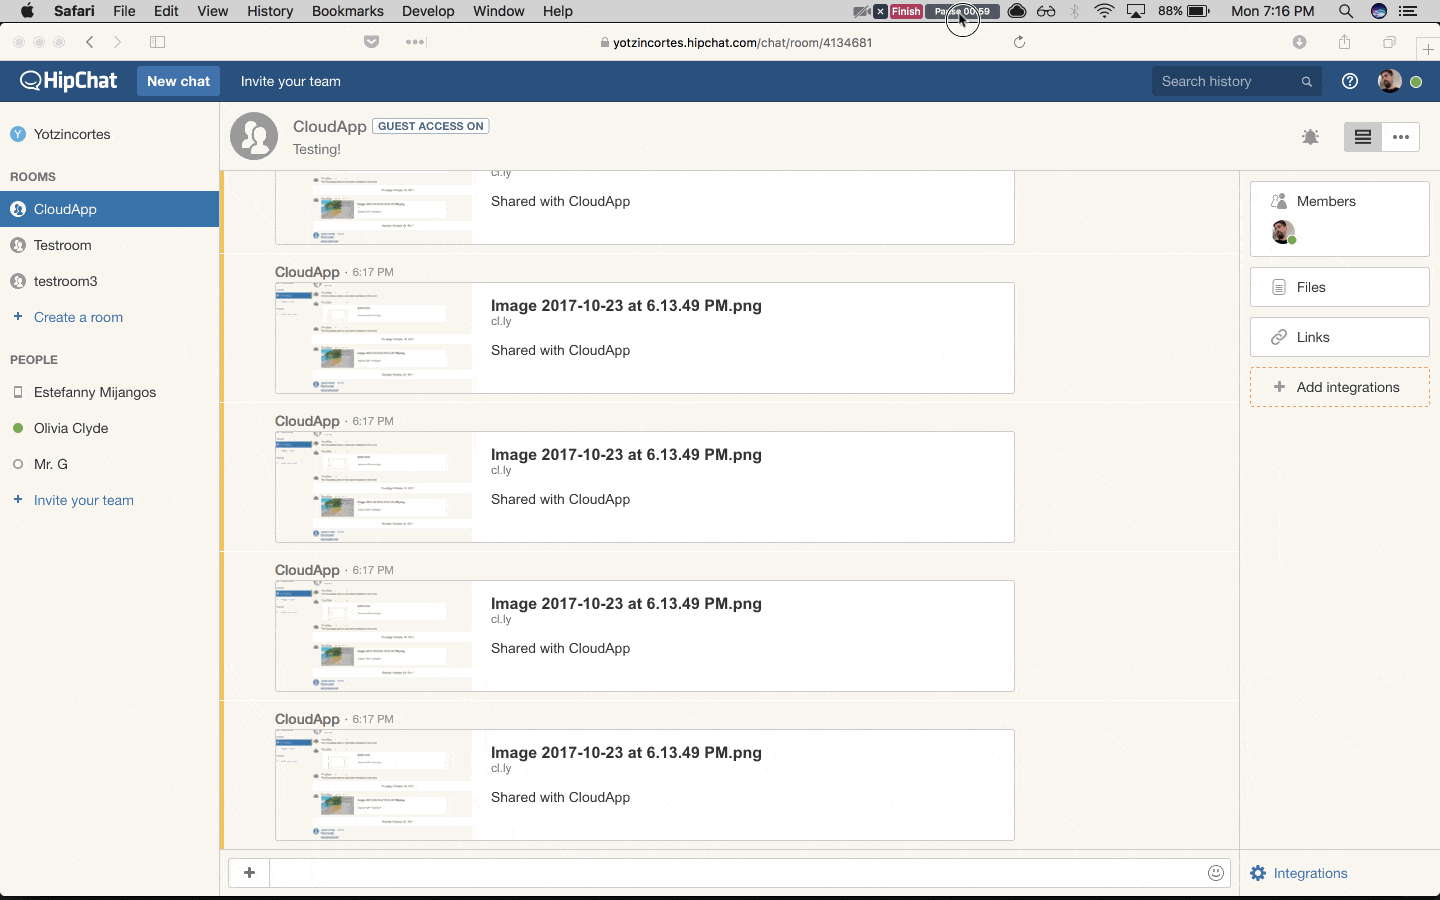Click the HipChat logo

[x=68, y=81]
